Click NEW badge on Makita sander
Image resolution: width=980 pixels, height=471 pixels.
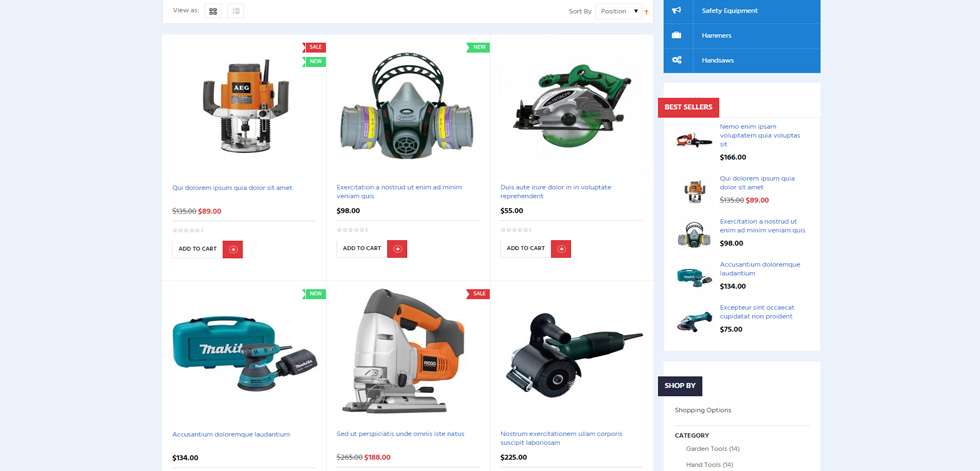pyautogui.click(x=314, y=294)
